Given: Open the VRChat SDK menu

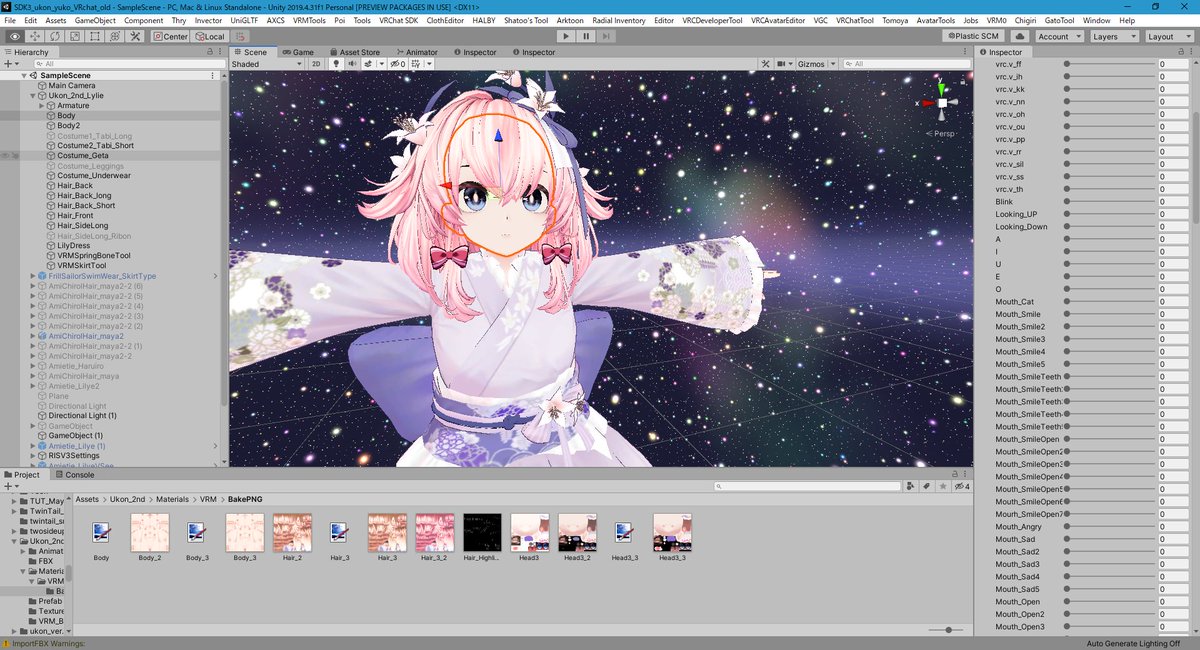Looking at the screenshot, I should coord(398,20).
